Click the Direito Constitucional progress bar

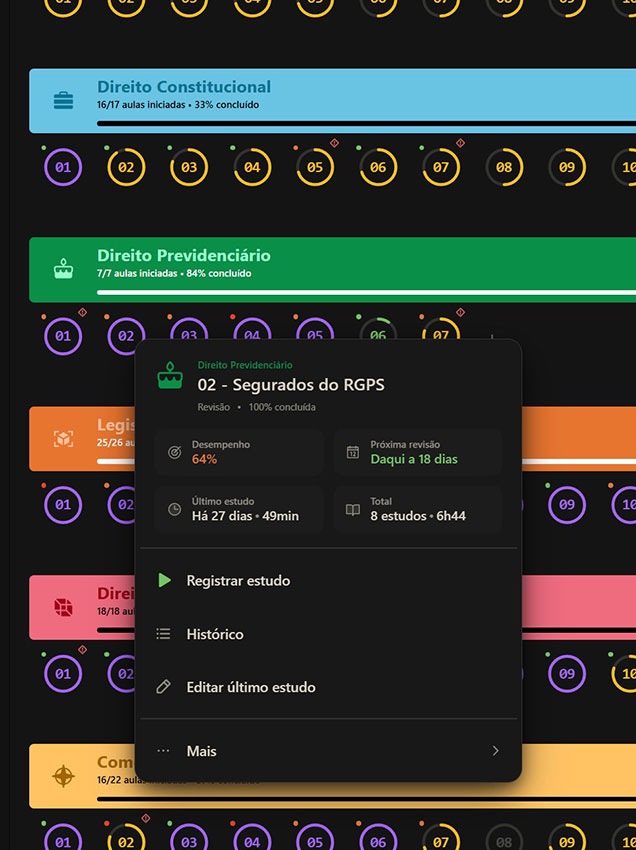click(x=367, y=124)
